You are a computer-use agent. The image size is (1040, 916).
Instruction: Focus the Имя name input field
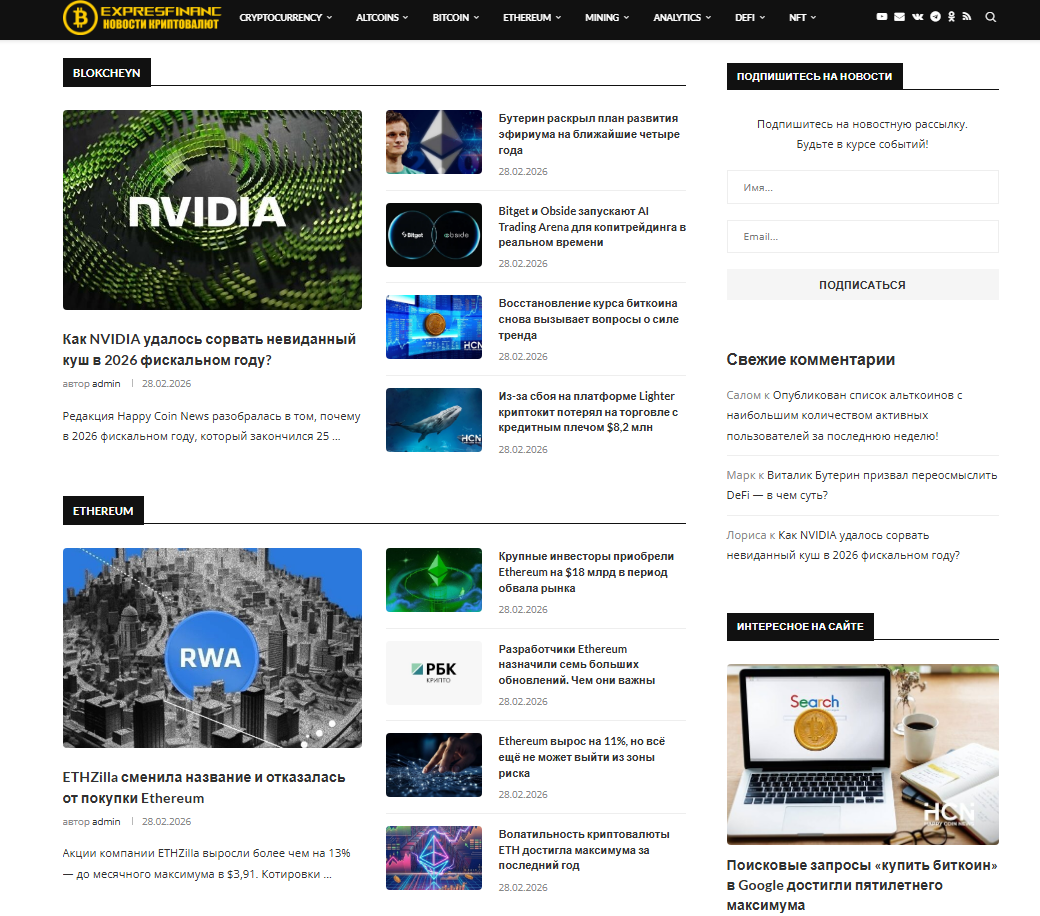coord(862,187)
